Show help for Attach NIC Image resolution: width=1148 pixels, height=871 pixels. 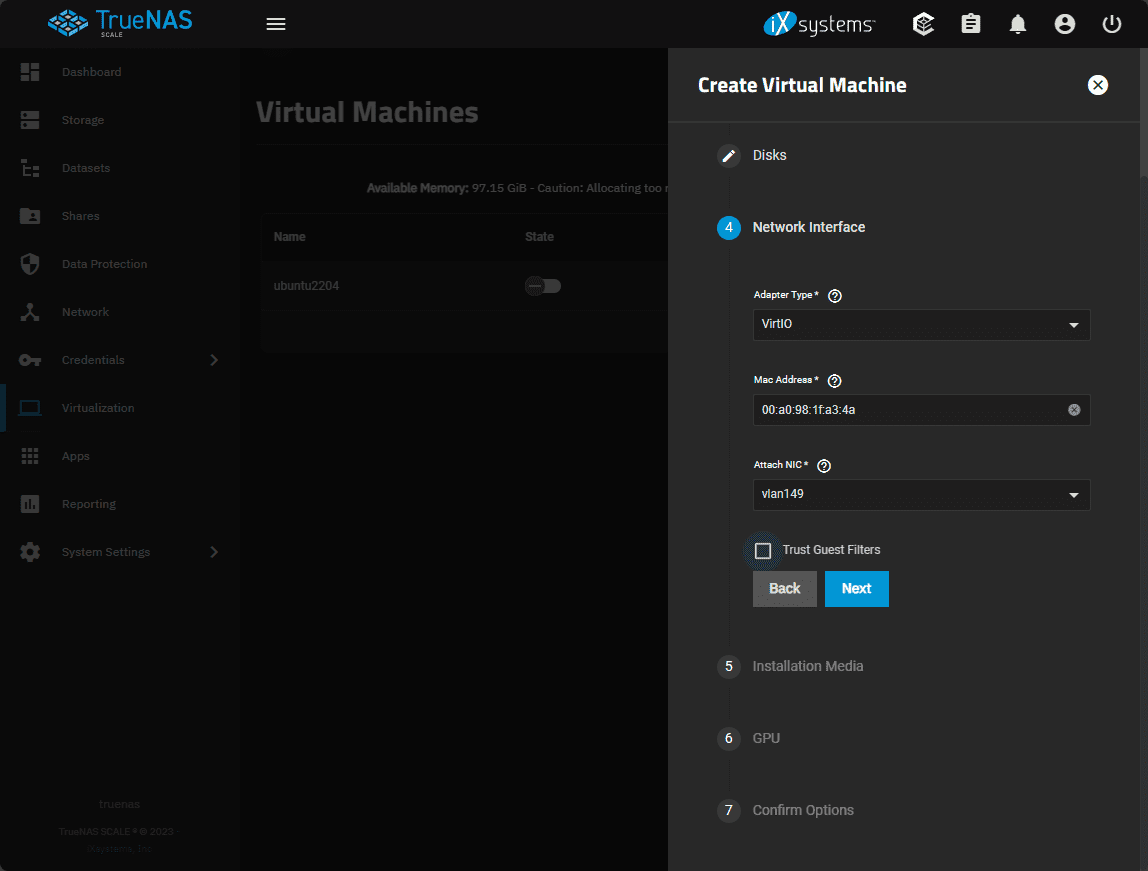(x=825, y=466)
